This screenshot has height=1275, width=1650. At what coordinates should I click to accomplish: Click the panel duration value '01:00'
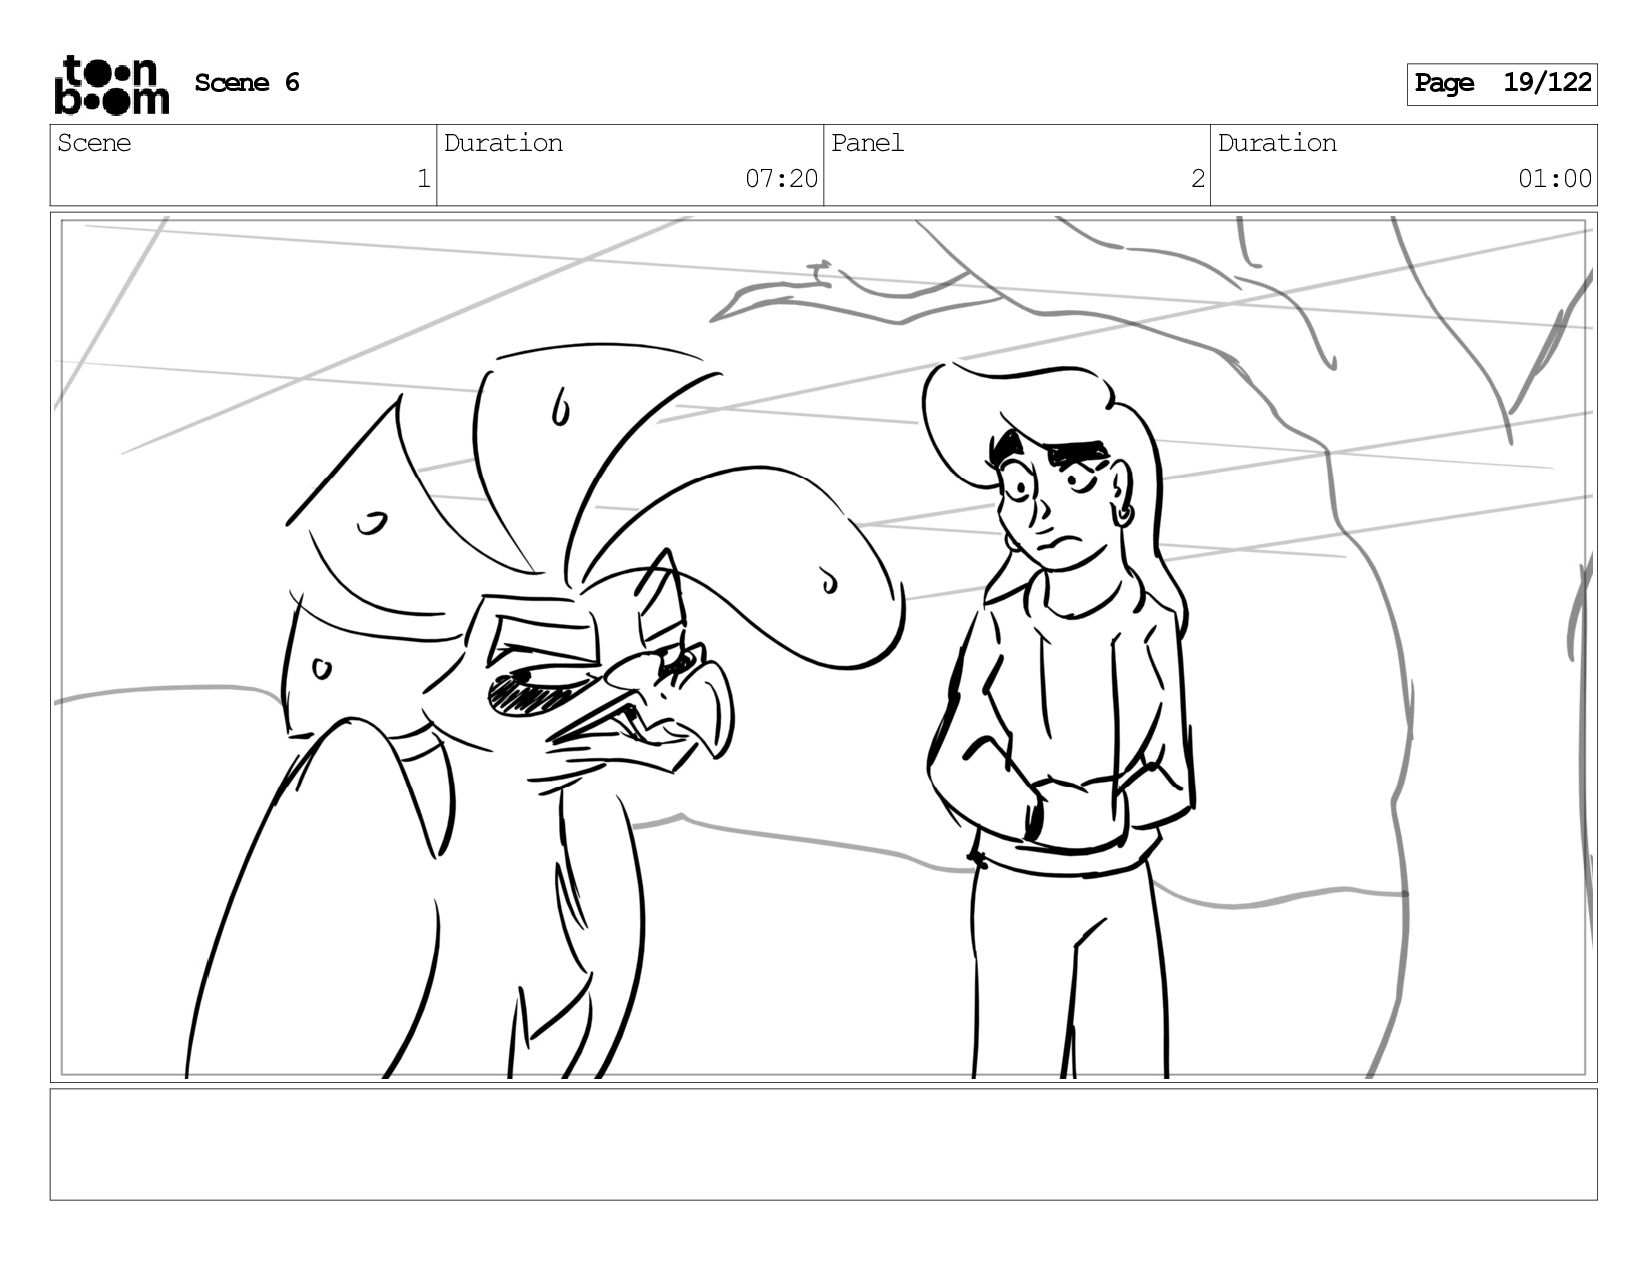(1555, 179)
